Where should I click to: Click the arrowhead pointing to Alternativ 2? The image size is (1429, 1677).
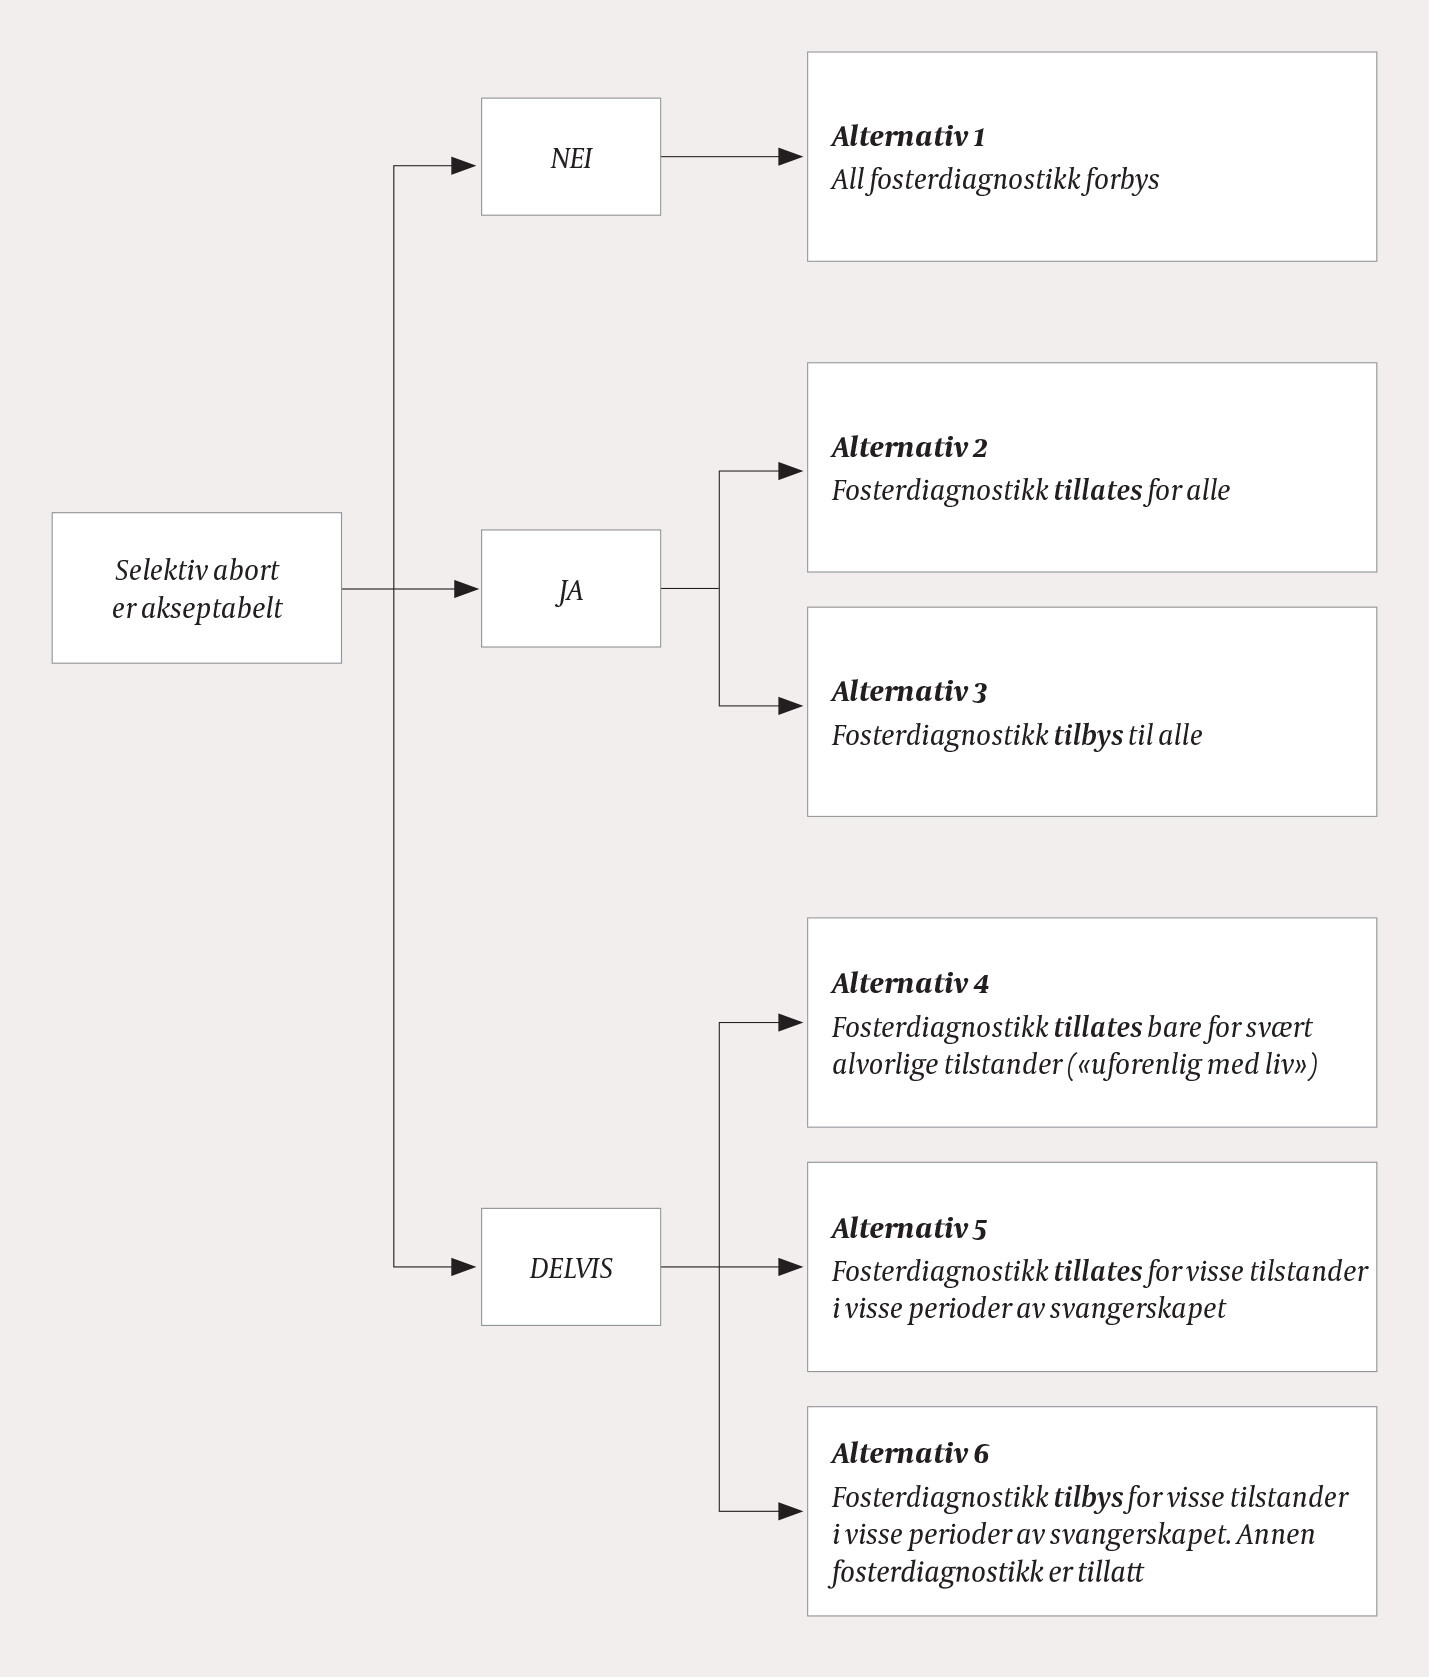791,471
